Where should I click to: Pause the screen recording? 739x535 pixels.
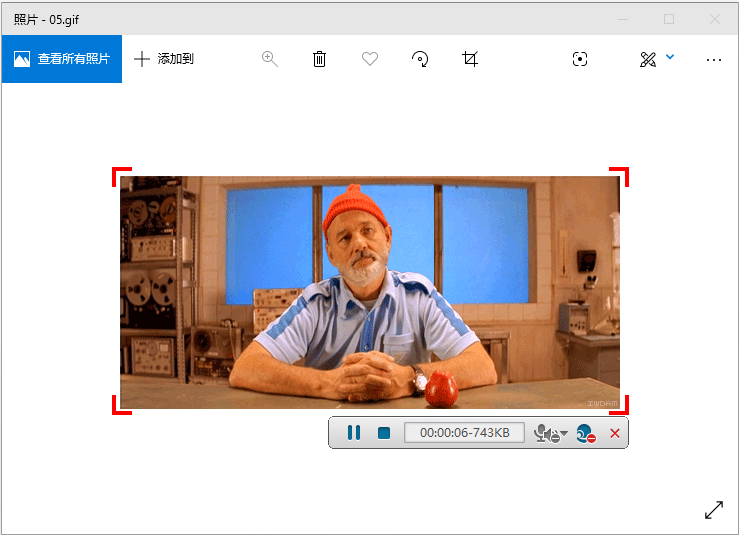point(353,433)
